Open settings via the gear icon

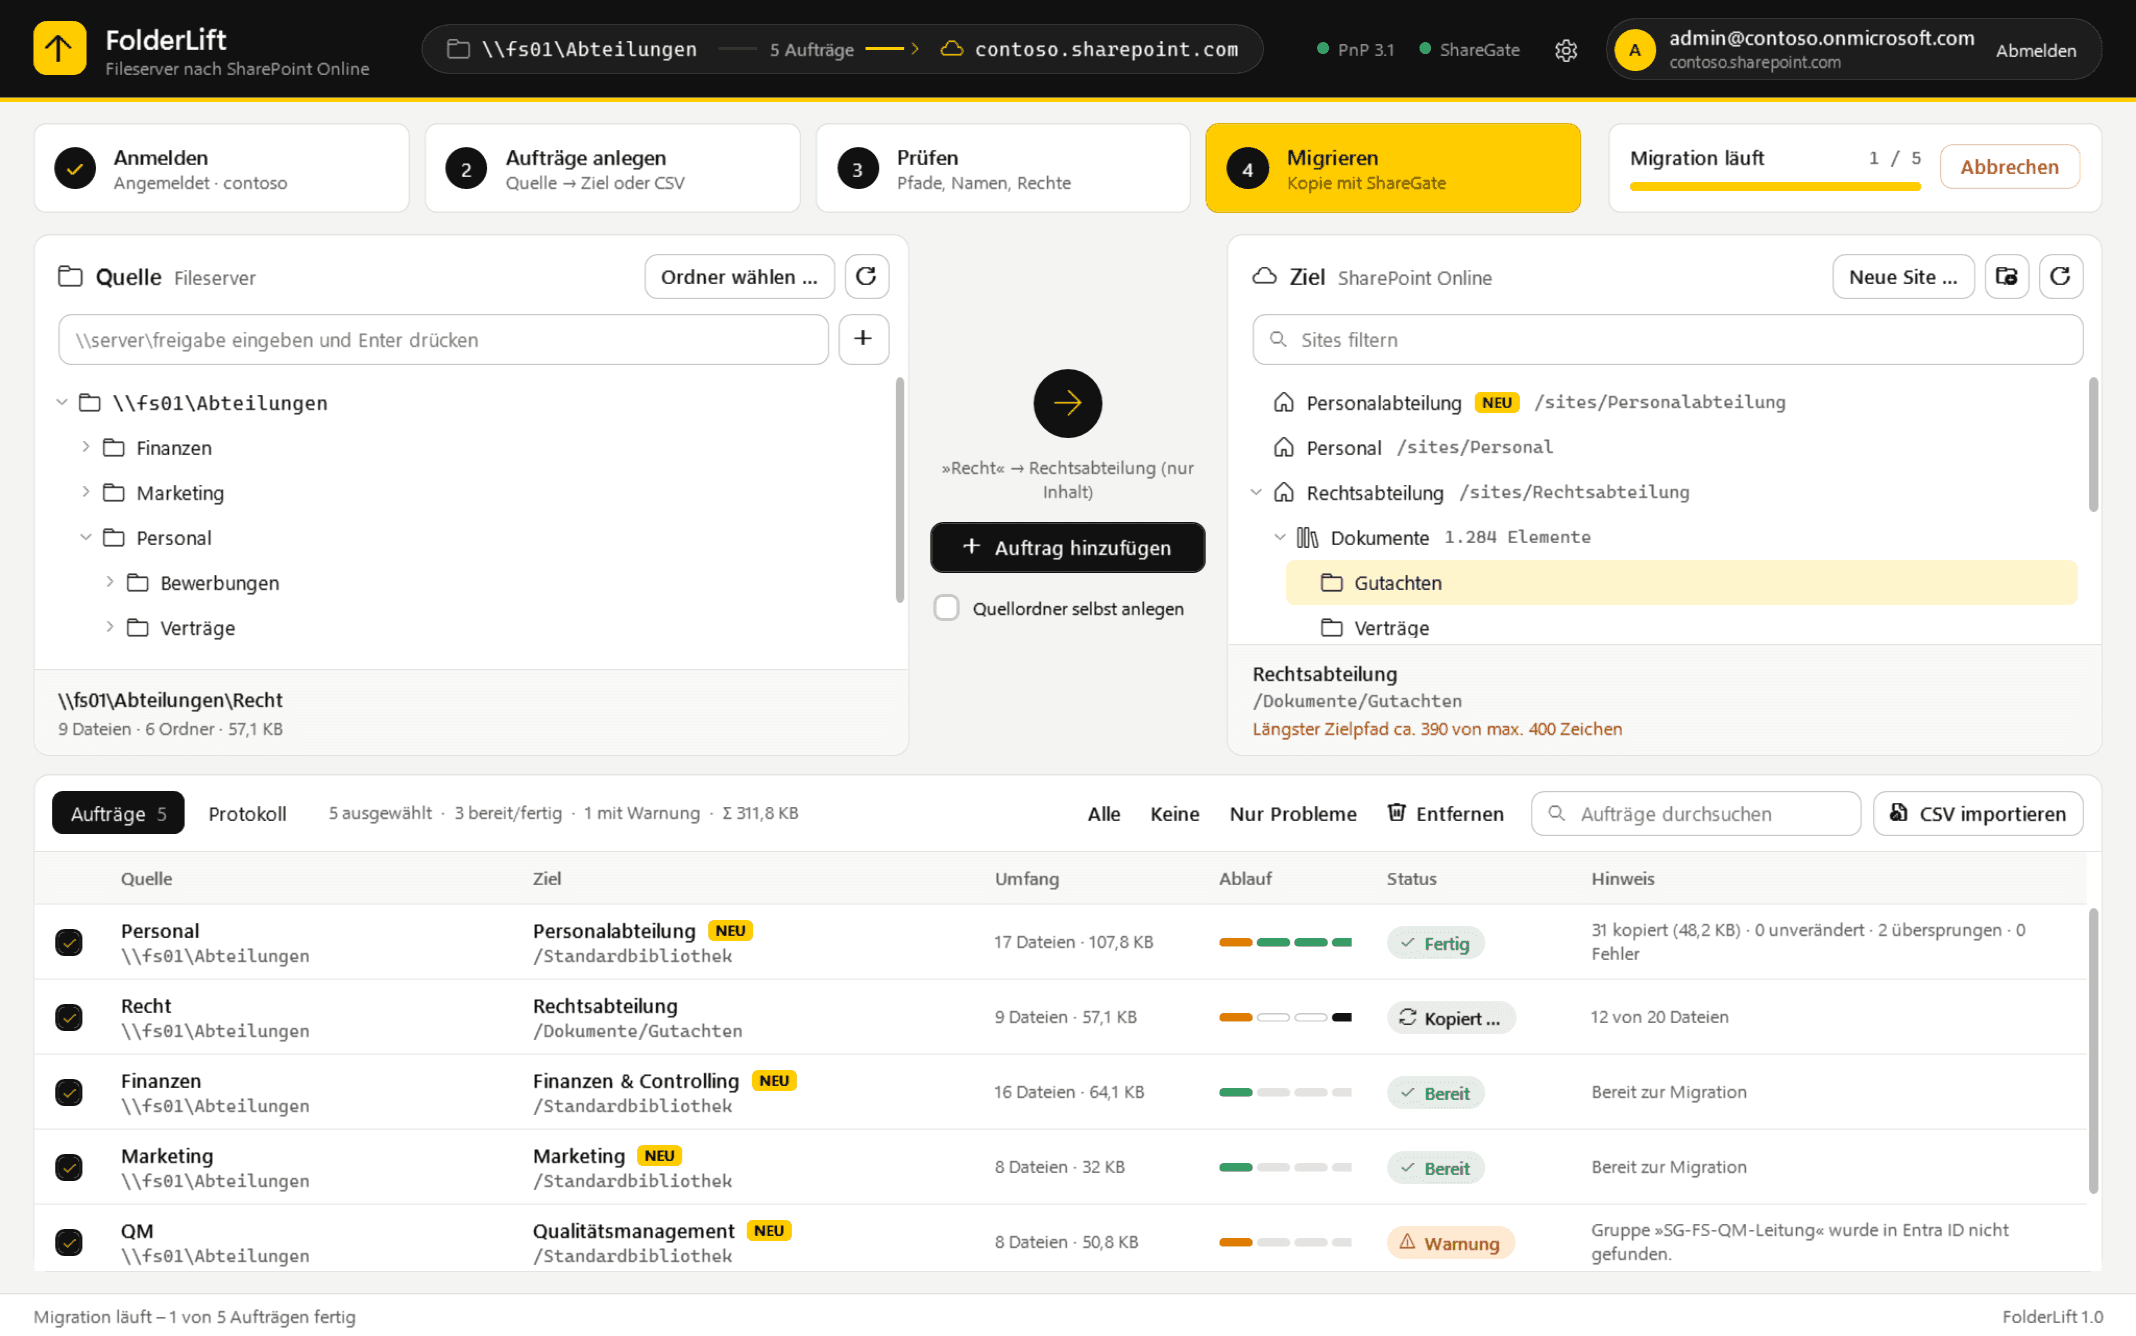1566,50
